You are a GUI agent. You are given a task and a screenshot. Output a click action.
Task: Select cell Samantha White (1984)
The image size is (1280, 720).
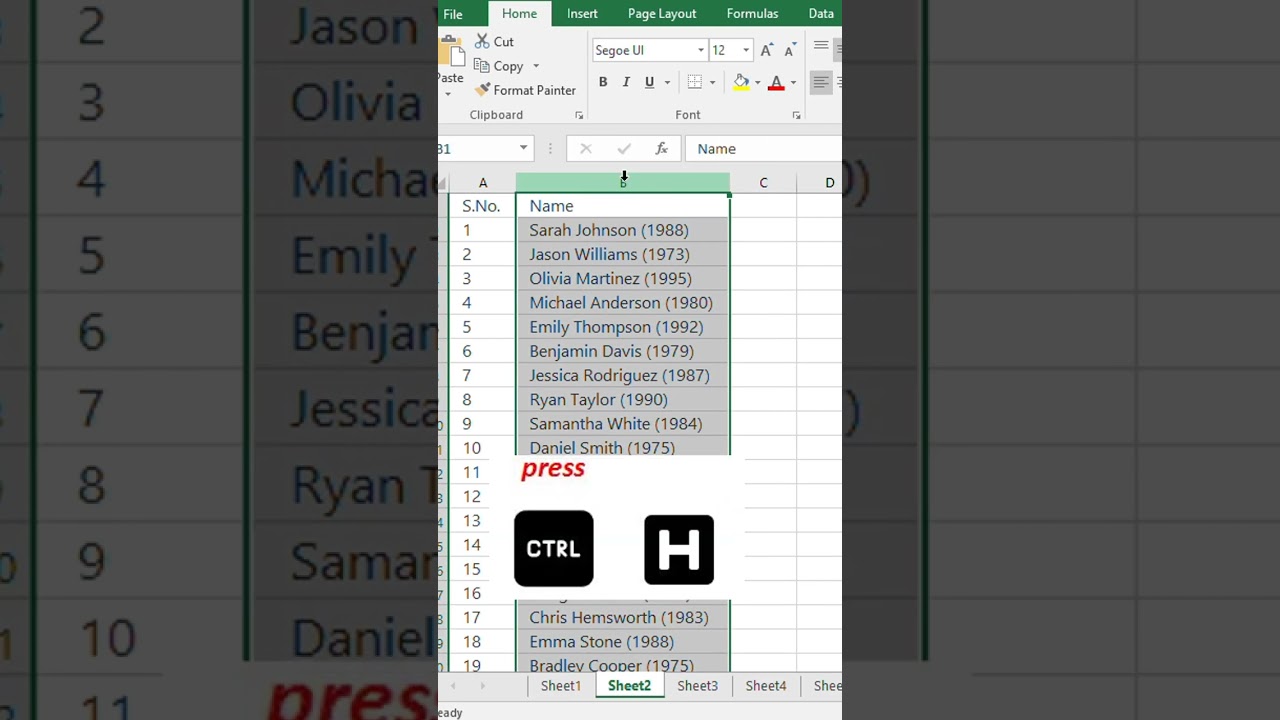point(623,424)
